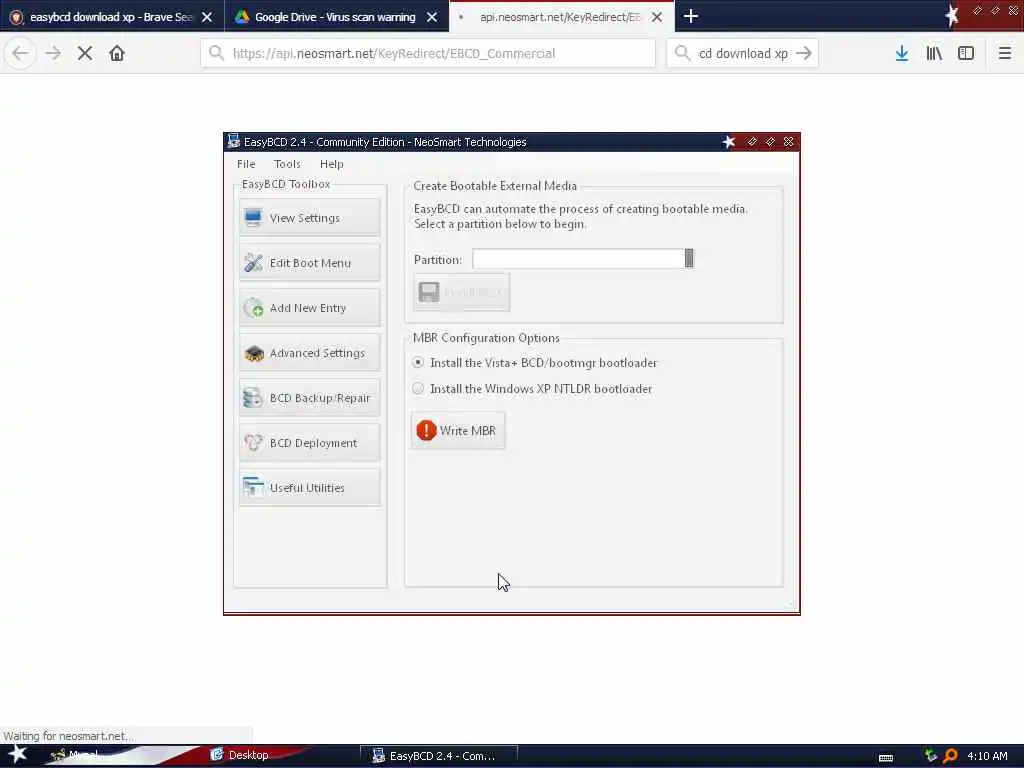Expand the Partition dropdown arrow
The image size is (1024, 768).
pyautogui.click(x=689, y=259)
